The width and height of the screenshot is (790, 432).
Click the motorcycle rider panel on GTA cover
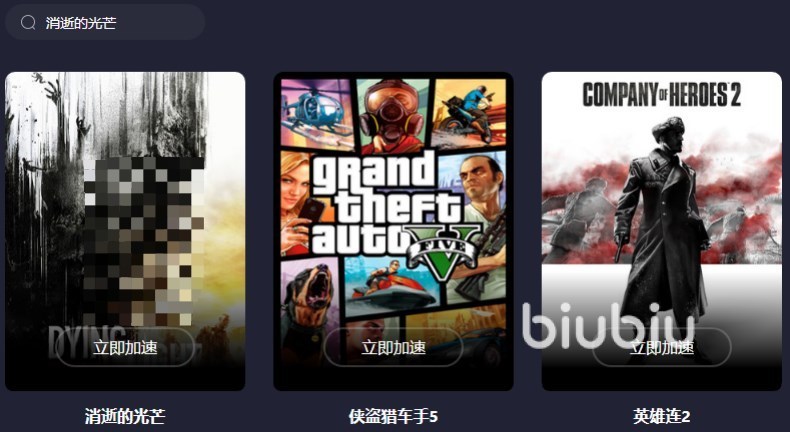[x=469, y=113]
